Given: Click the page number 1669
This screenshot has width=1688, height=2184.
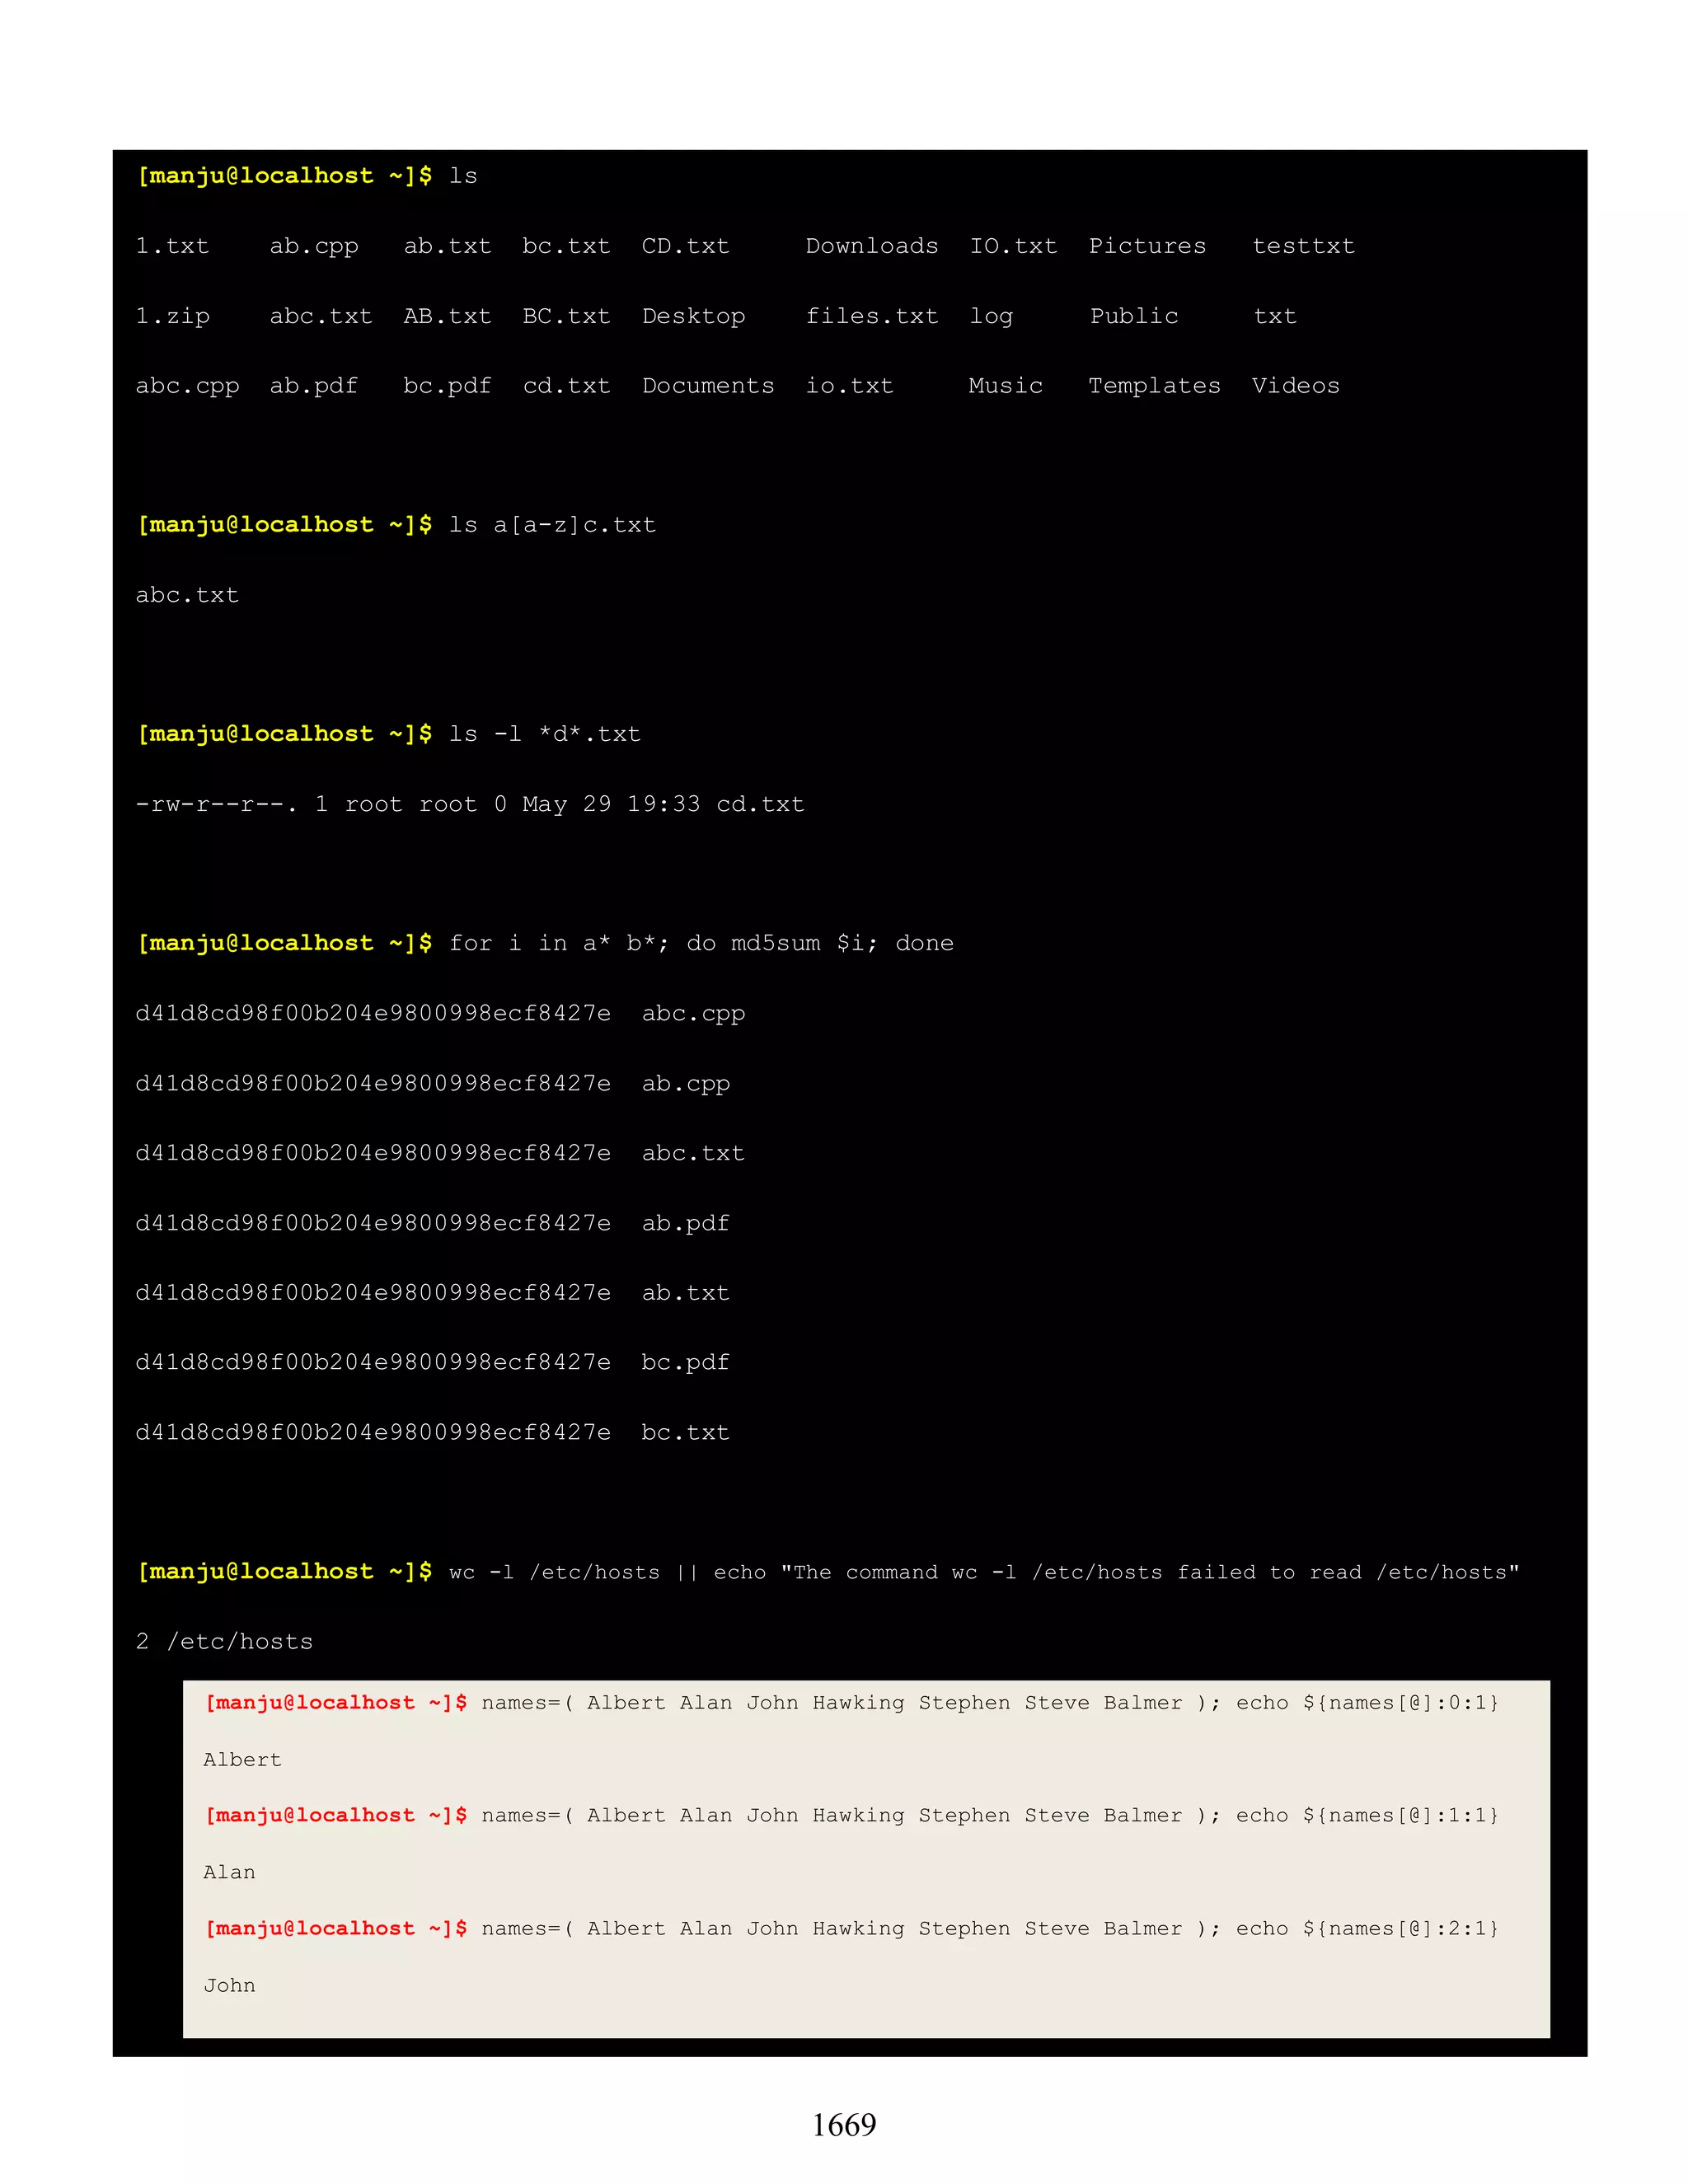Looking at the screenshot, I should 844,2125.
